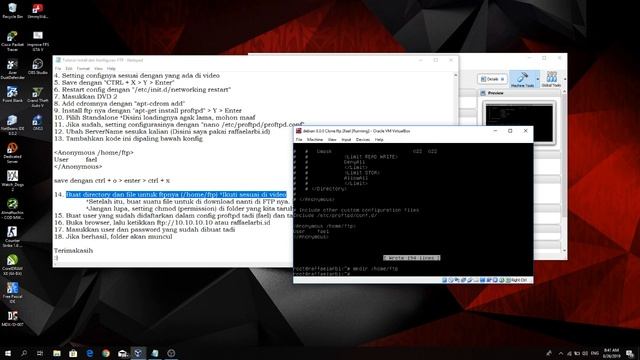Viewport: 640px width, 360px height.
Task: Launch Grand Theft Auto V shortcut
Action: click(38, 97)
